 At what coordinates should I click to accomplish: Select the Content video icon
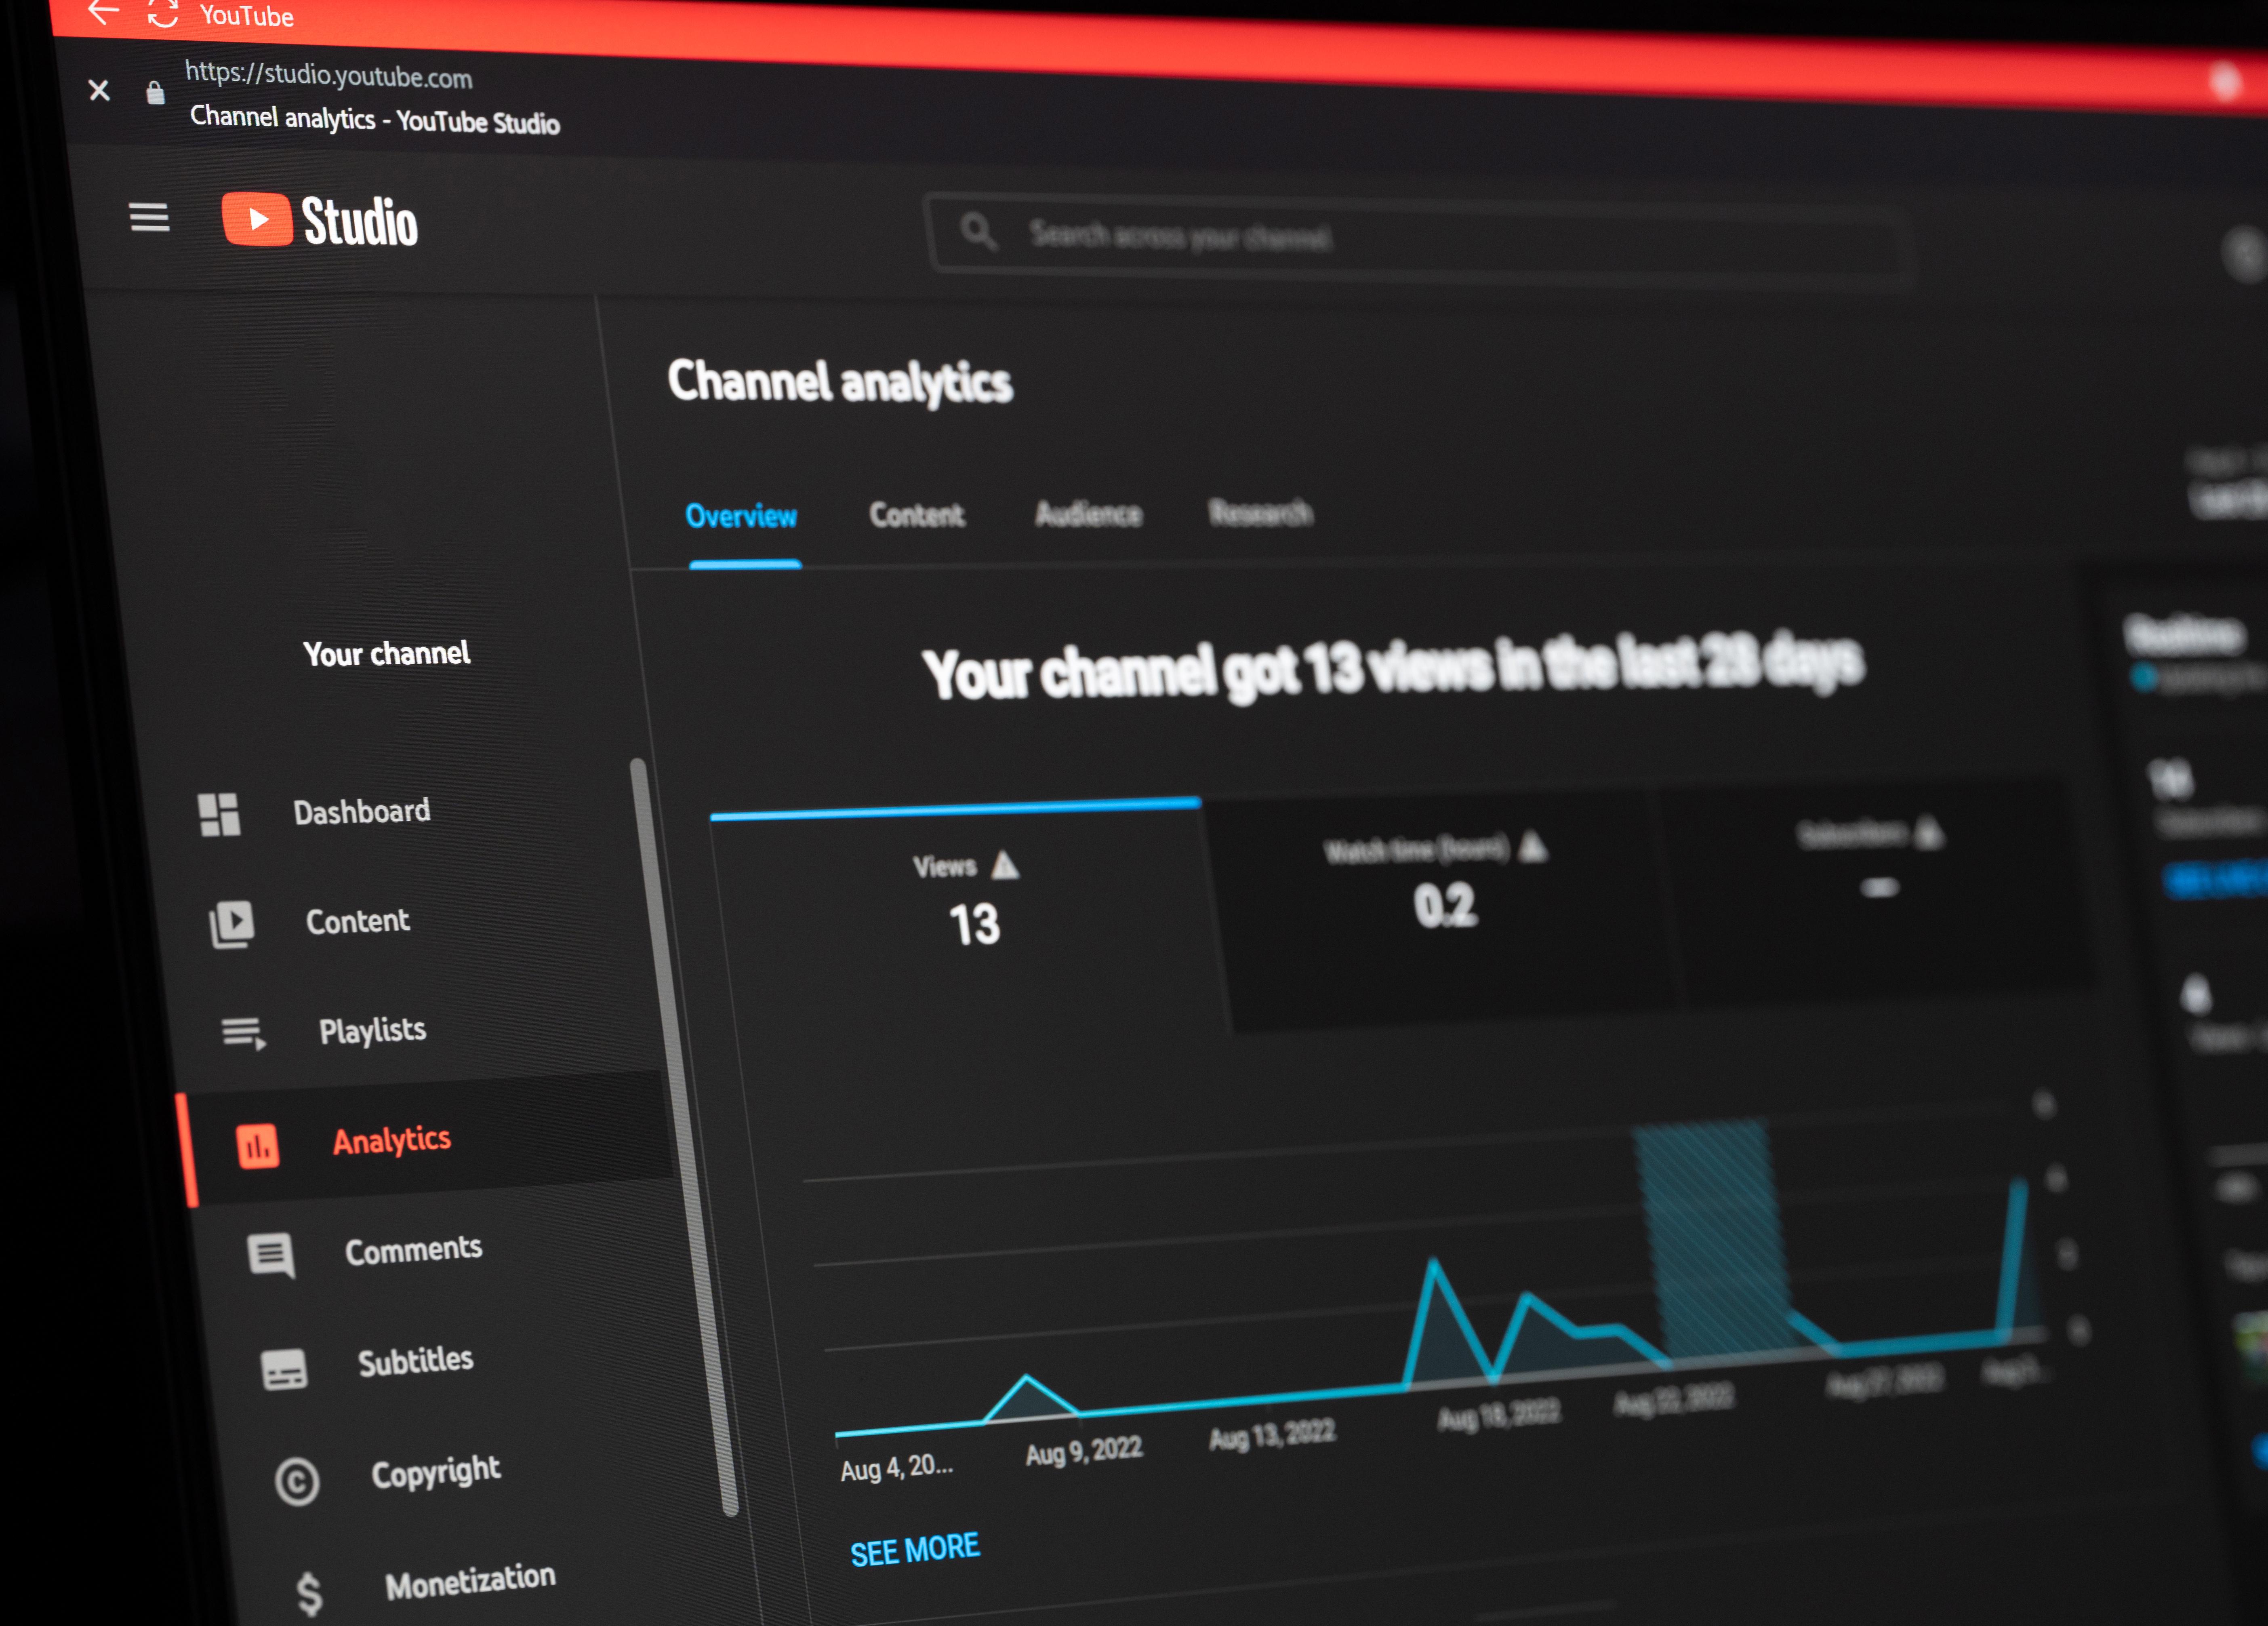231,924
